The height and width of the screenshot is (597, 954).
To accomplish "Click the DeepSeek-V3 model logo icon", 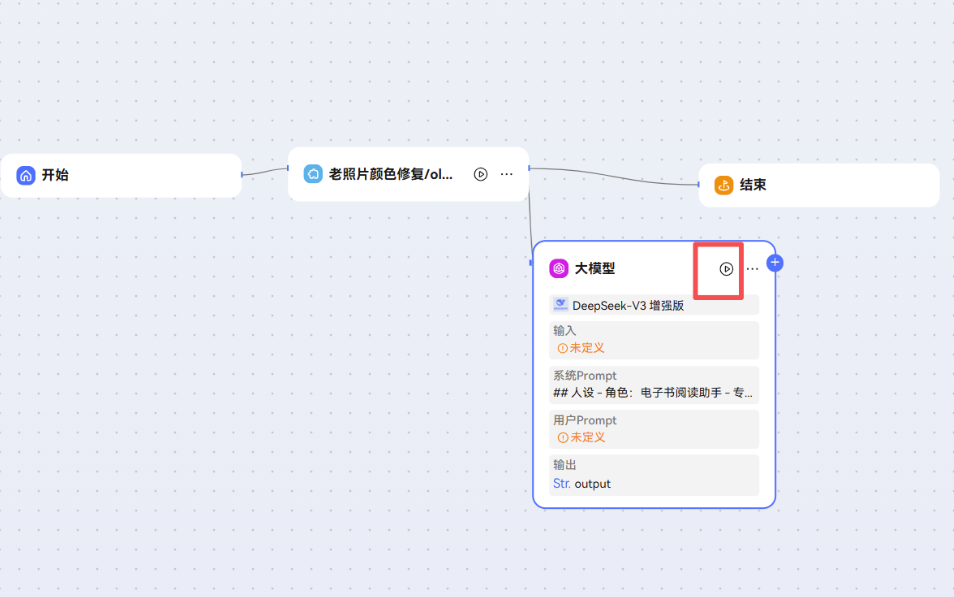I will pyautogui.click(x=563, y=304).
